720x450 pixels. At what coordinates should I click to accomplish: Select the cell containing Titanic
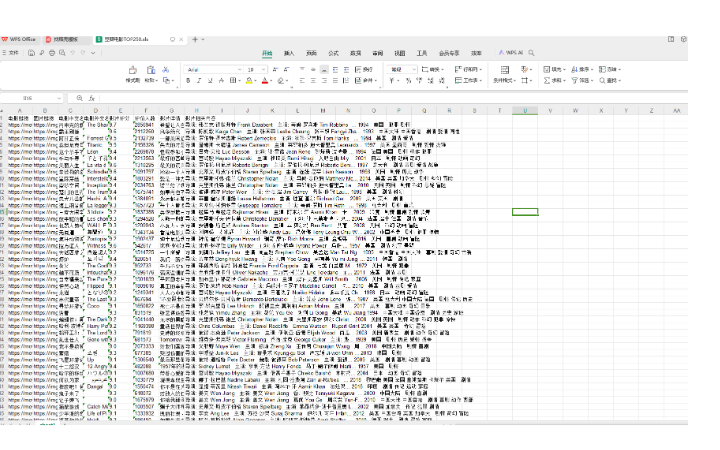[95, 145]
